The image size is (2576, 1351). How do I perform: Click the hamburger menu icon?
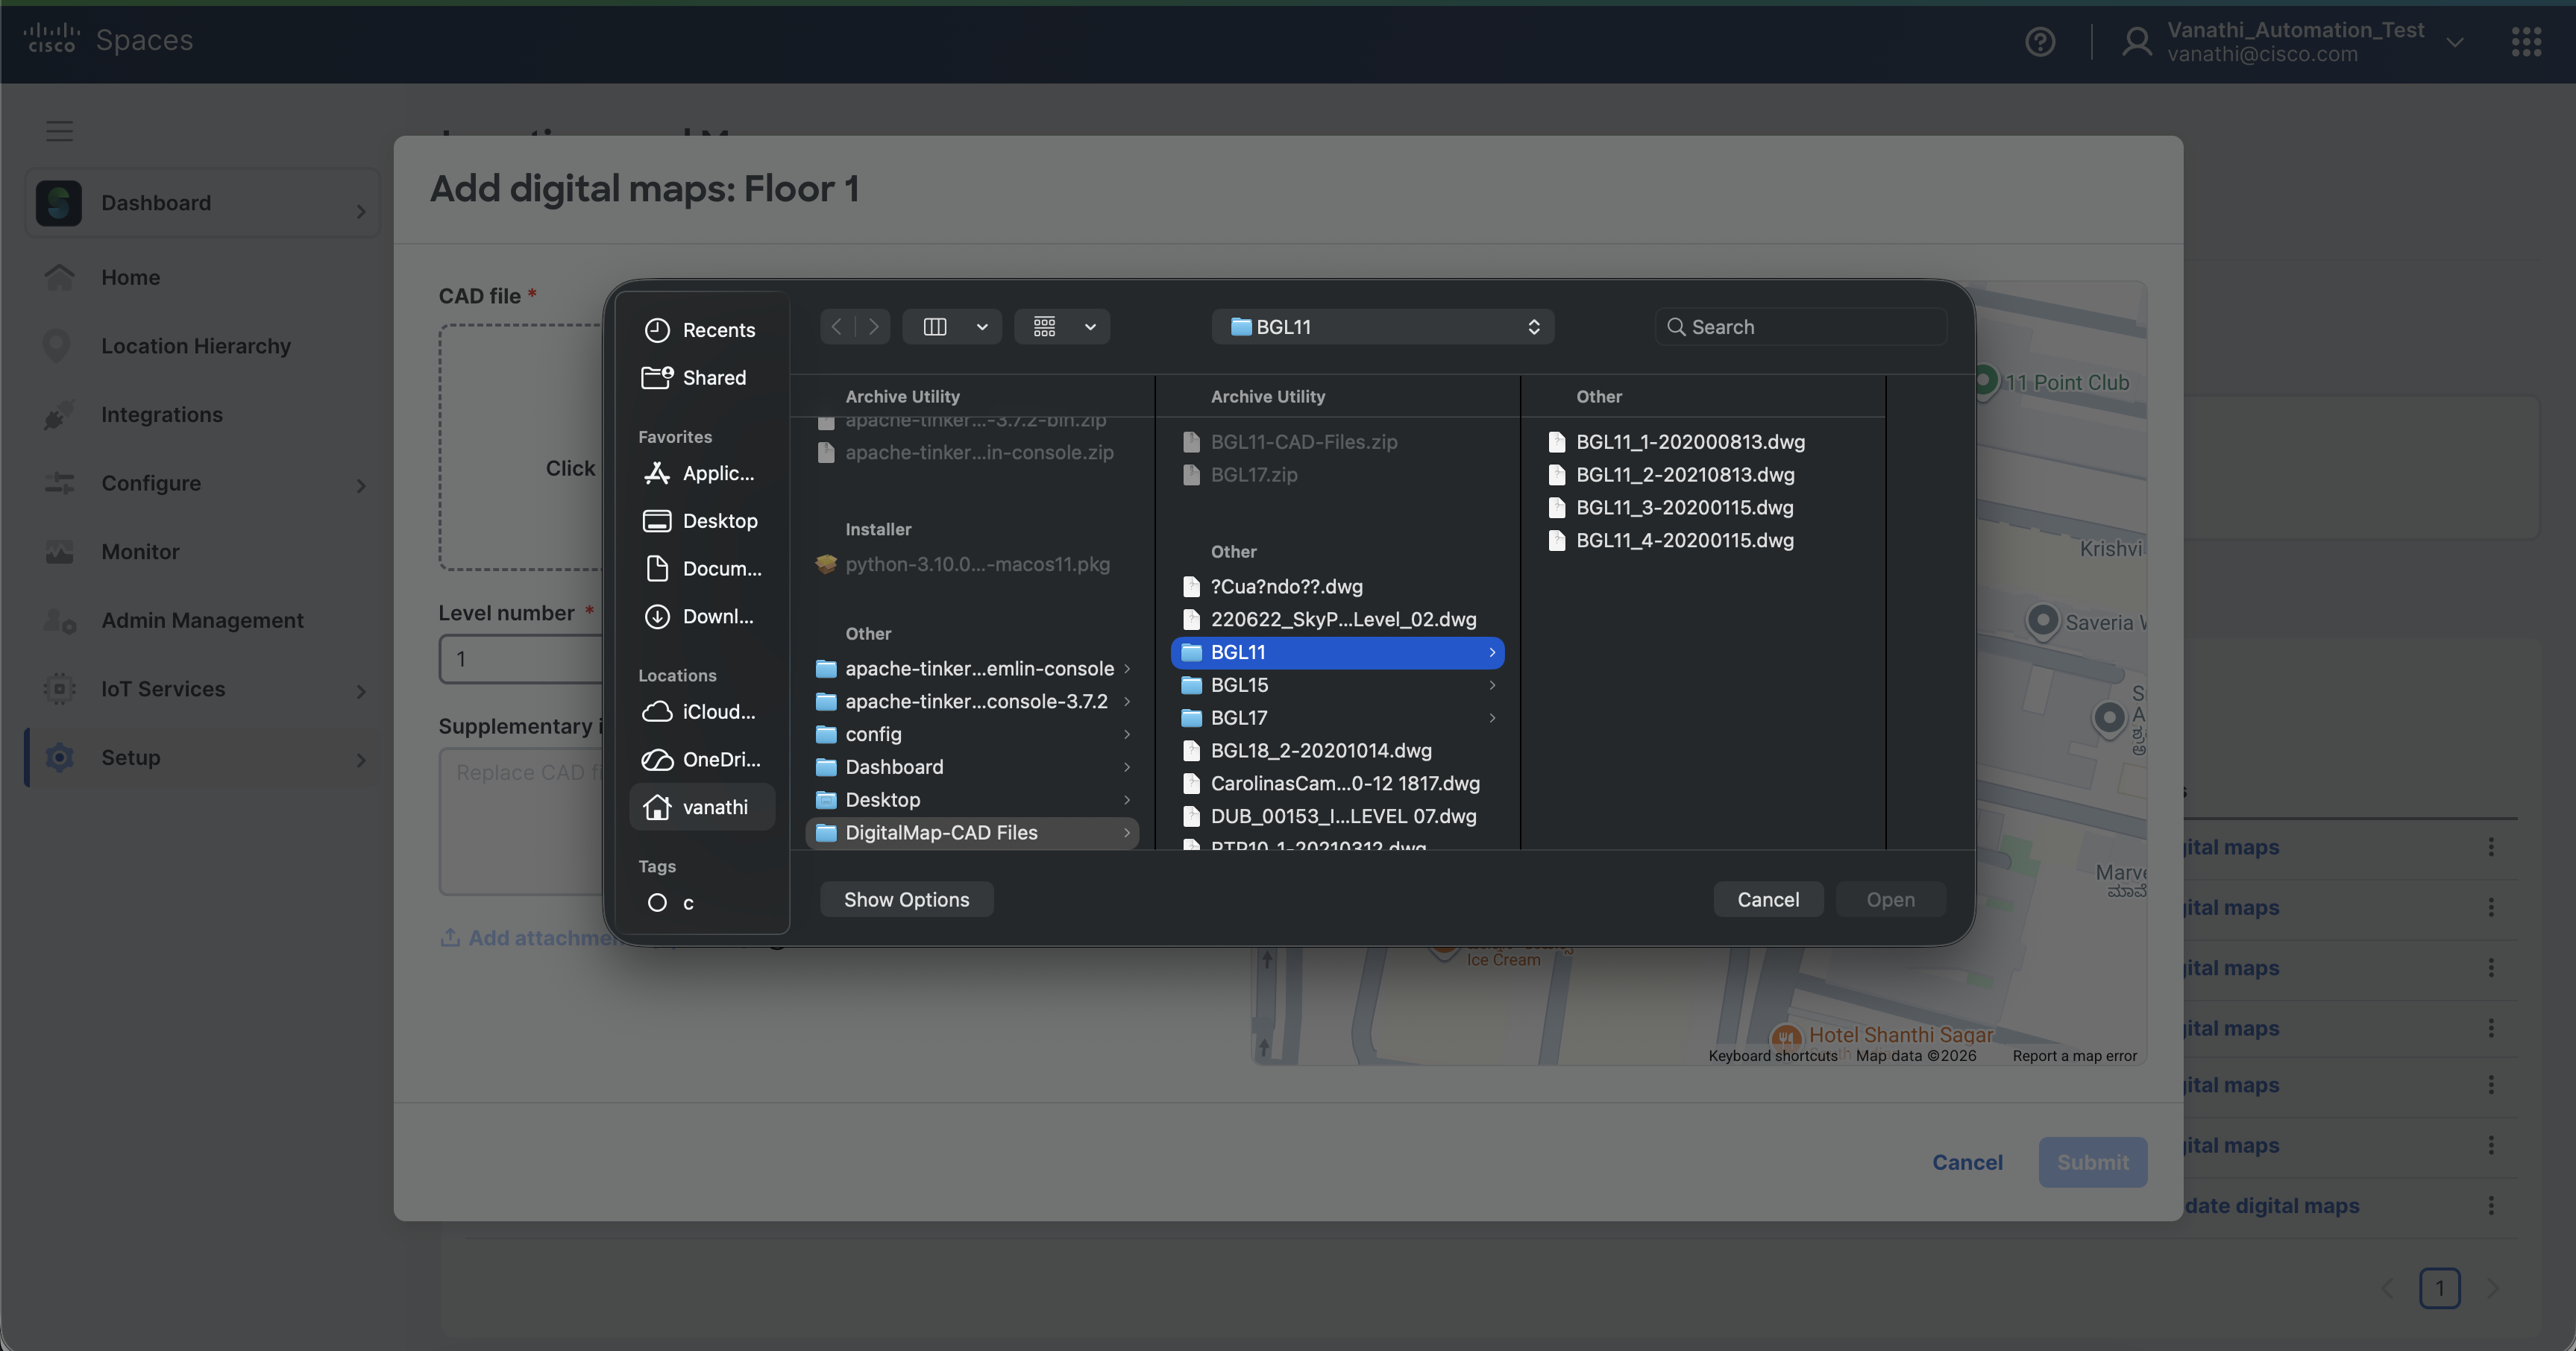[x=59, y=131]
